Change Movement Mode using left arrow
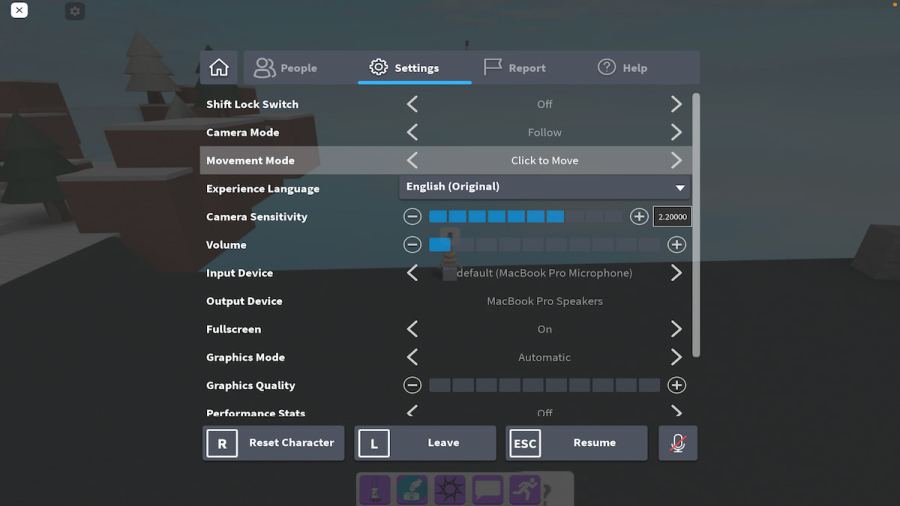 412,160
